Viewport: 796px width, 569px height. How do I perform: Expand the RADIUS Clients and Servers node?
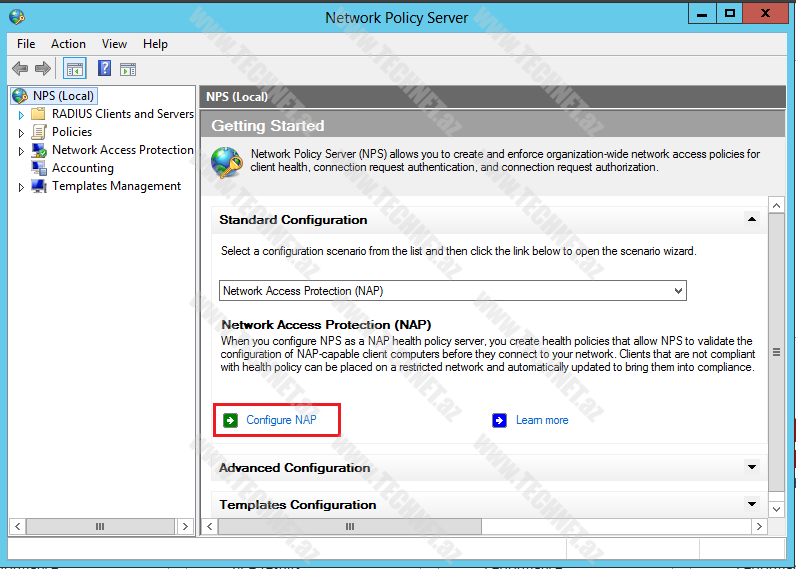click(x=21, y=115)
